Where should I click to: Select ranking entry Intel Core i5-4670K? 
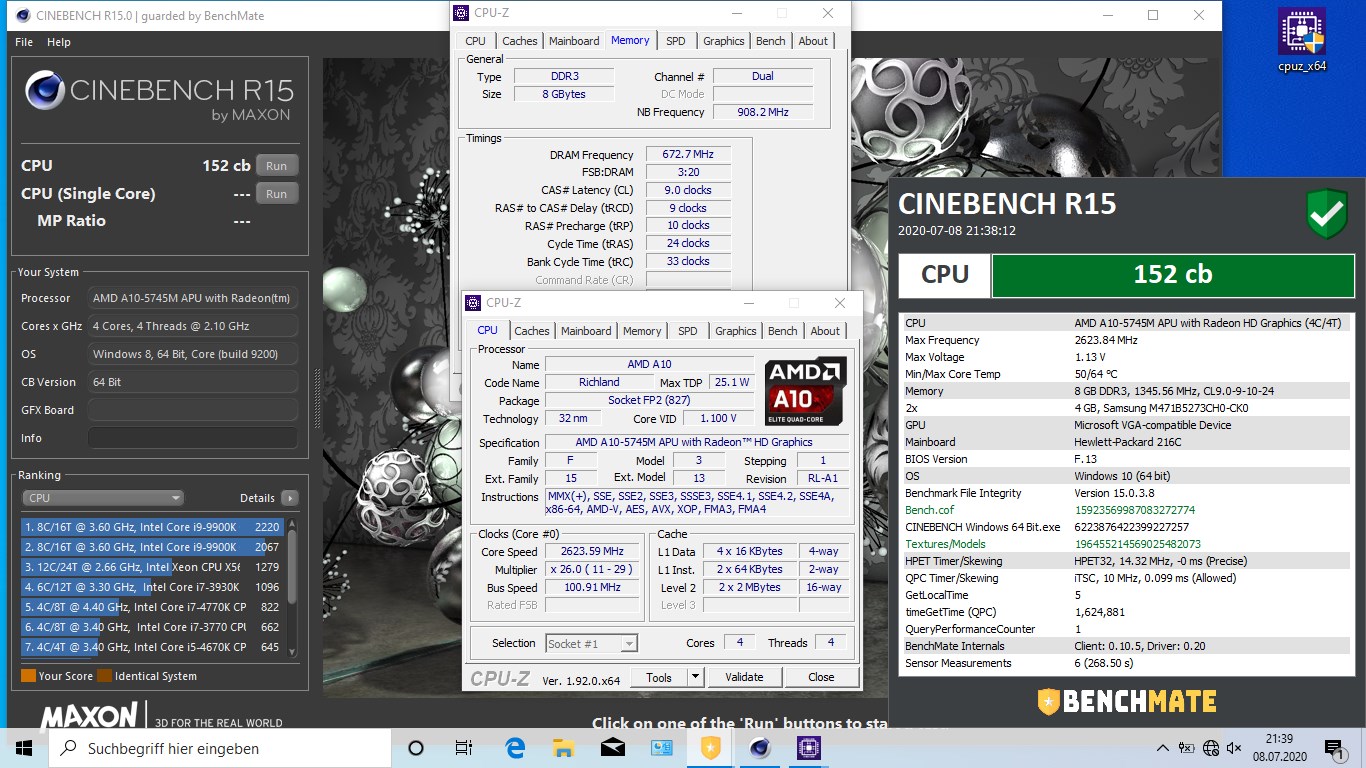152,647
